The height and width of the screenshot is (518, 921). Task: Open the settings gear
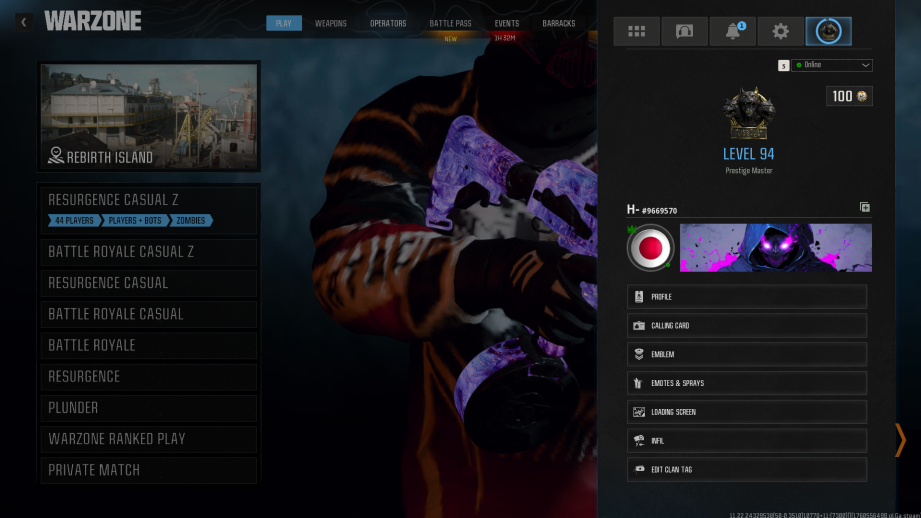780,31
